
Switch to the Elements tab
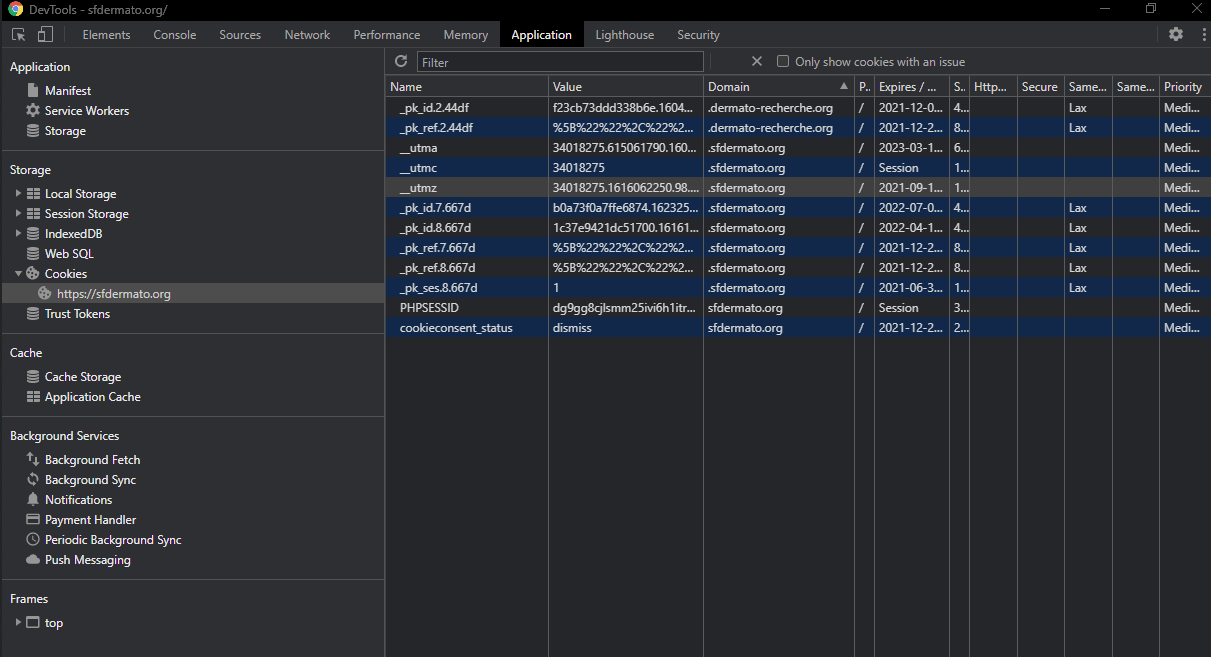pyautogui.click(x=106, y=34)
